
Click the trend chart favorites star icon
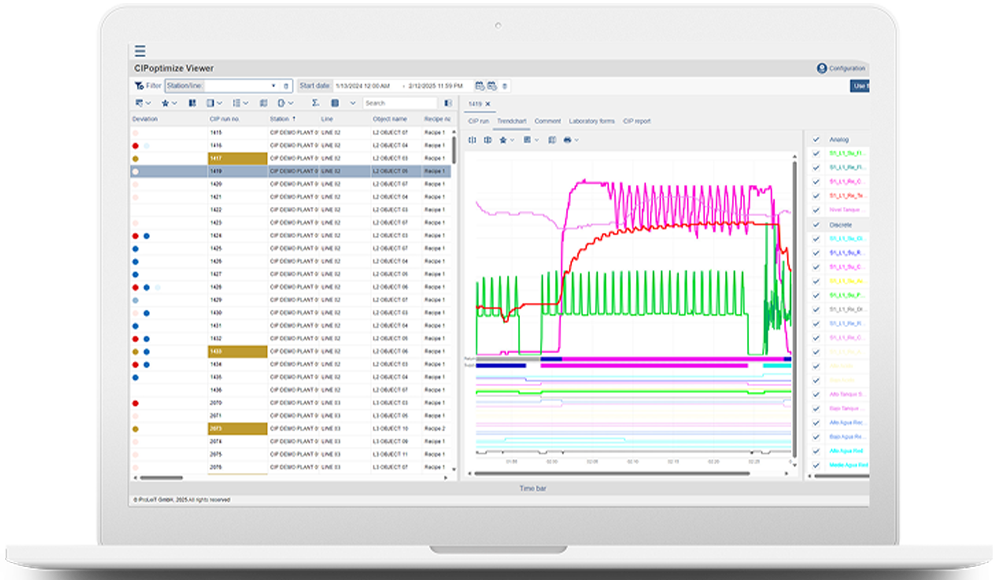[503, 140]
